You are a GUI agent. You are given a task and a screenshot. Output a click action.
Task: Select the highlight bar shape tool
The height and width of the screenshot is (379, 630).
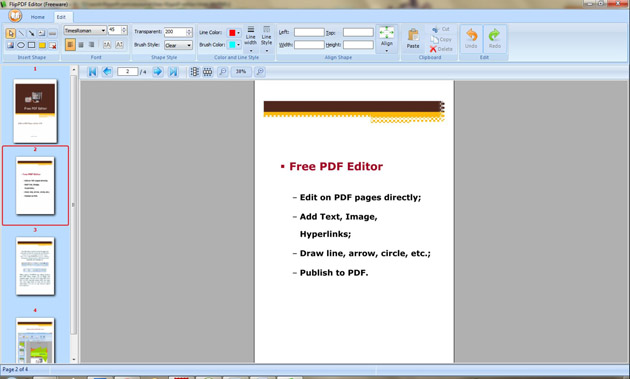click(52, 33)
